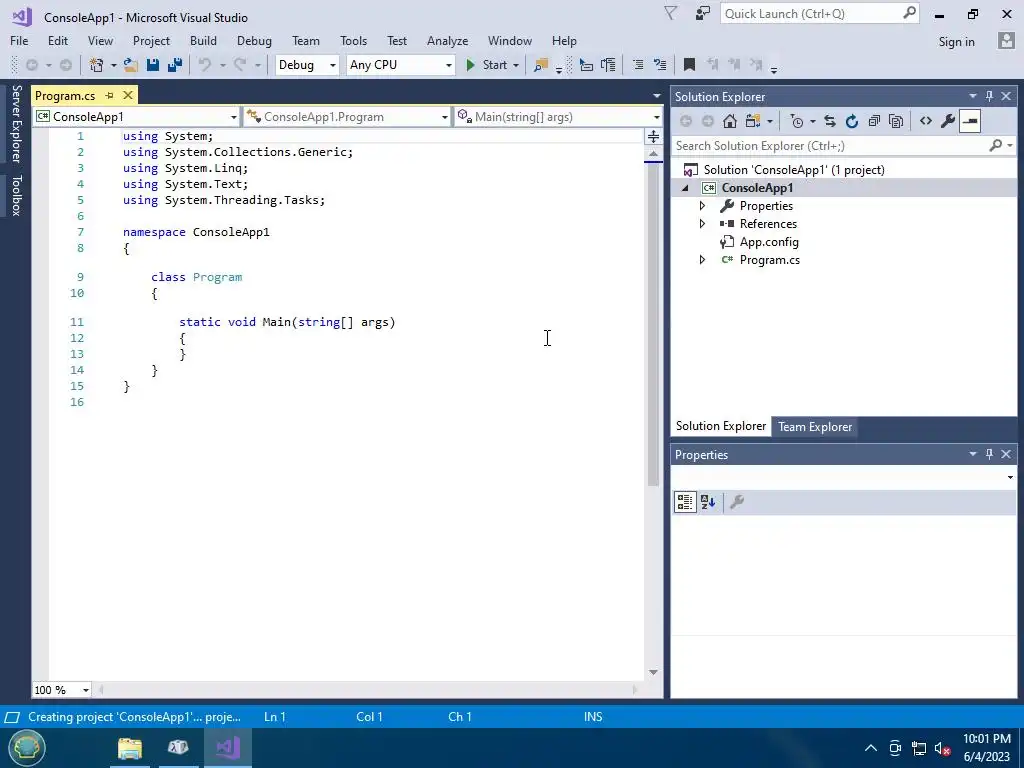Click Solution Explorer Properties wrench icon
Viewport: 1024px width, 768px height.
pyautogui.click(x=948, y=121)
